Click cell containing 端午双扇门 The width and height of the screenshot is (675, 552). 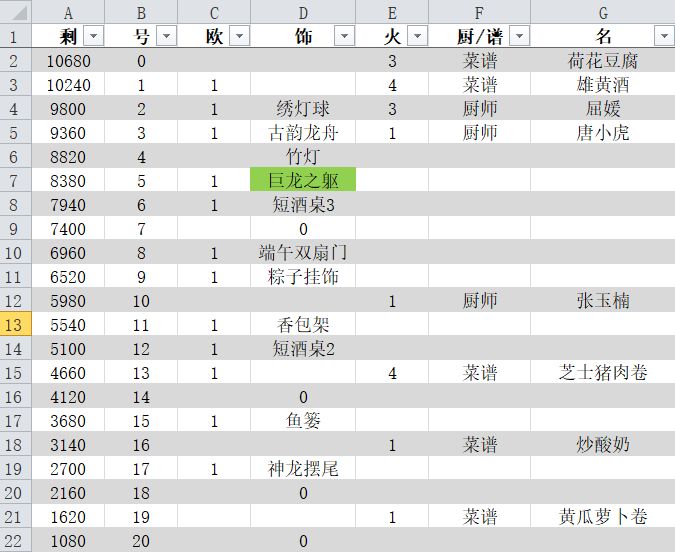point(303,252)
